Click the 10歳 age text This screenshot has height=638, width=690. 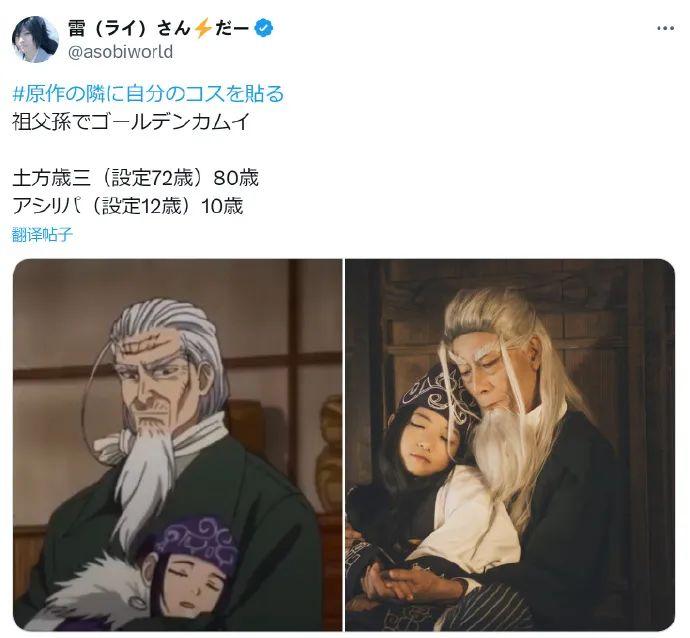coord(222,206)
